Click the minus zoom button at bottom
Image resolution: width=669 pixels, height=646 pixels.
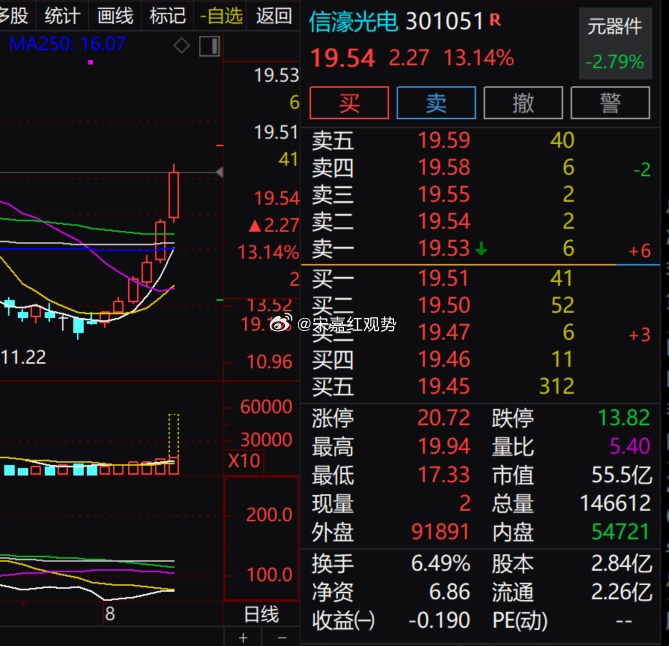coord(282,638)
